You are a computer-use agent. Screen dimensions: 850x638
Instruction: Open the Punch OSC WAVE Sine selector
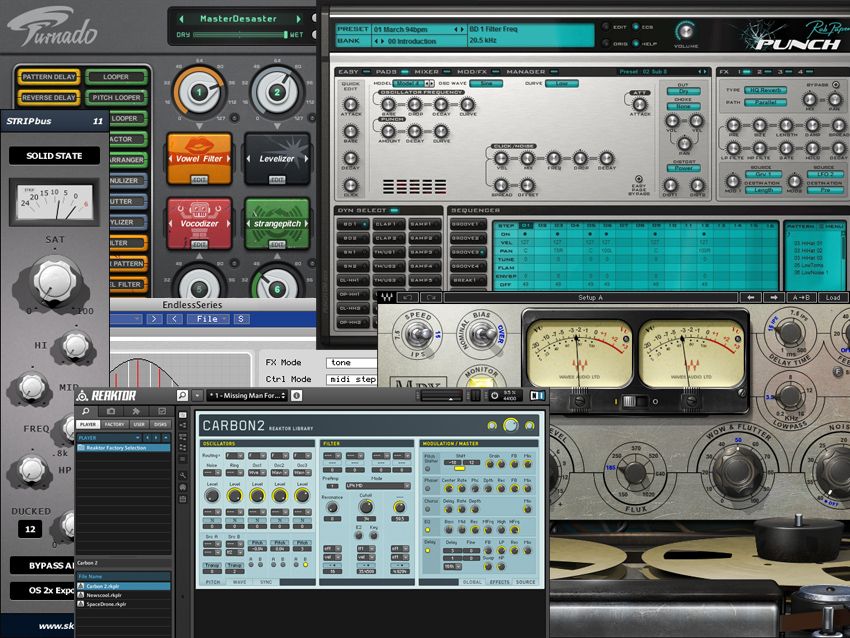click(486, 83)
